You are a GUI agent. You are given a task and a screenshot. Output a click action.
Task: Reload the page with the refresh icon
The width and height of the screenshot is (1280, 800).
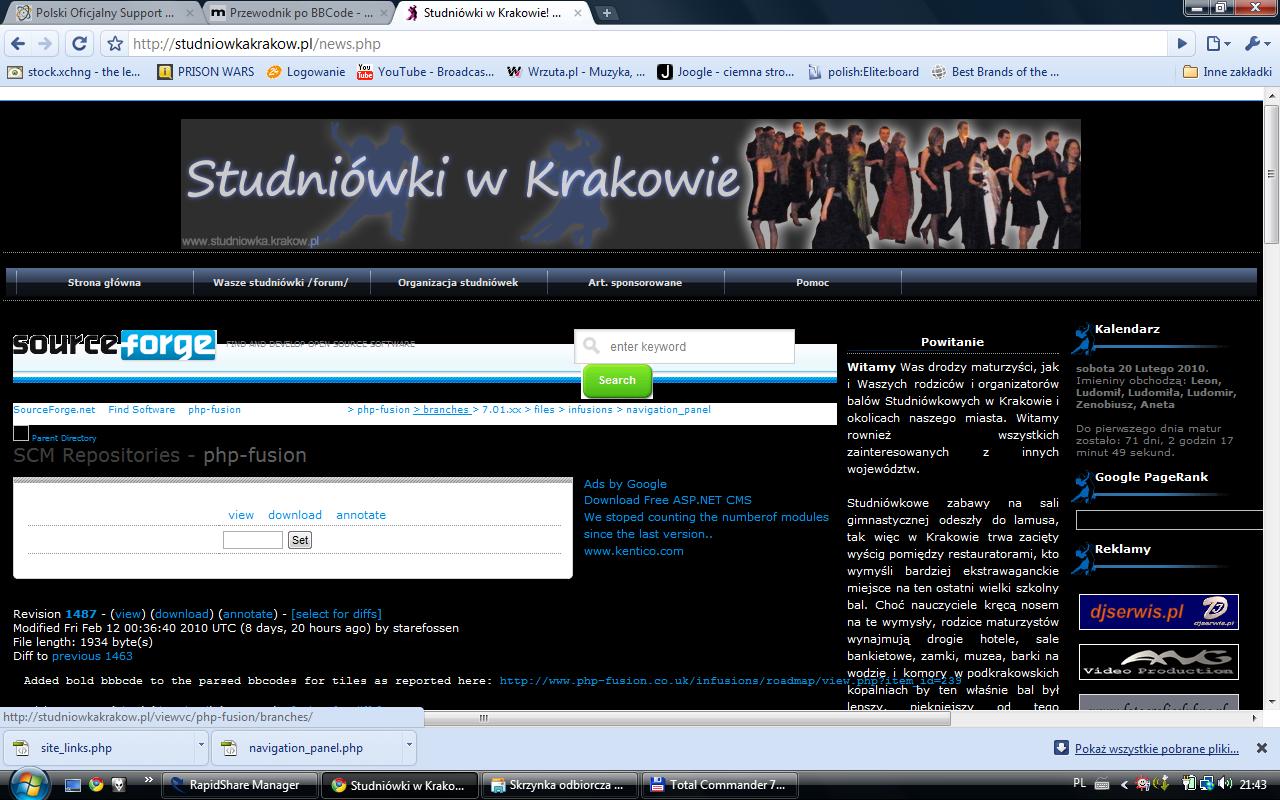(x=80, y=44)
